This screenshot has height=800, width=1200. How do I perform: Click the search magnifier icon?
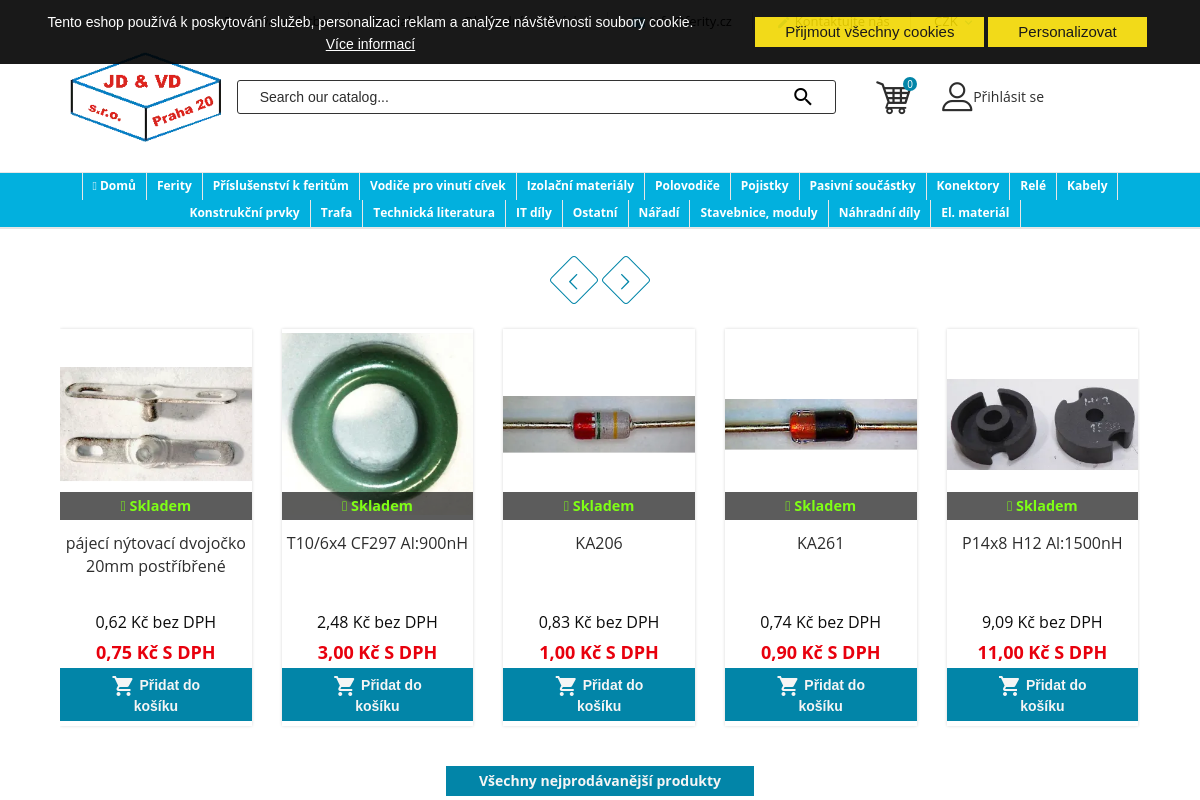click(803, 97)
